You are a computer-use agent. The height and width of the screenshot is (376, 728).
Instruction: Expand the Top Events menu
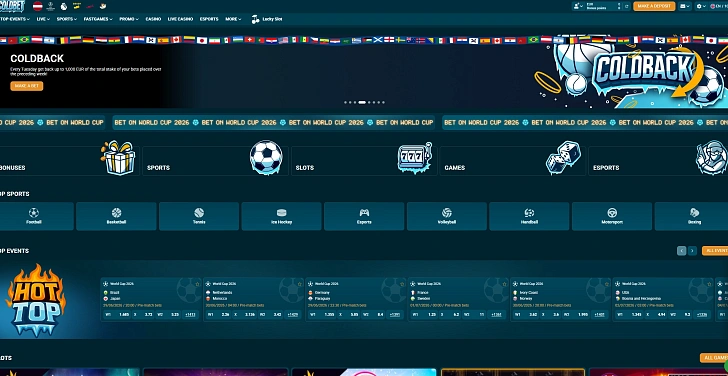pos(15,19)
